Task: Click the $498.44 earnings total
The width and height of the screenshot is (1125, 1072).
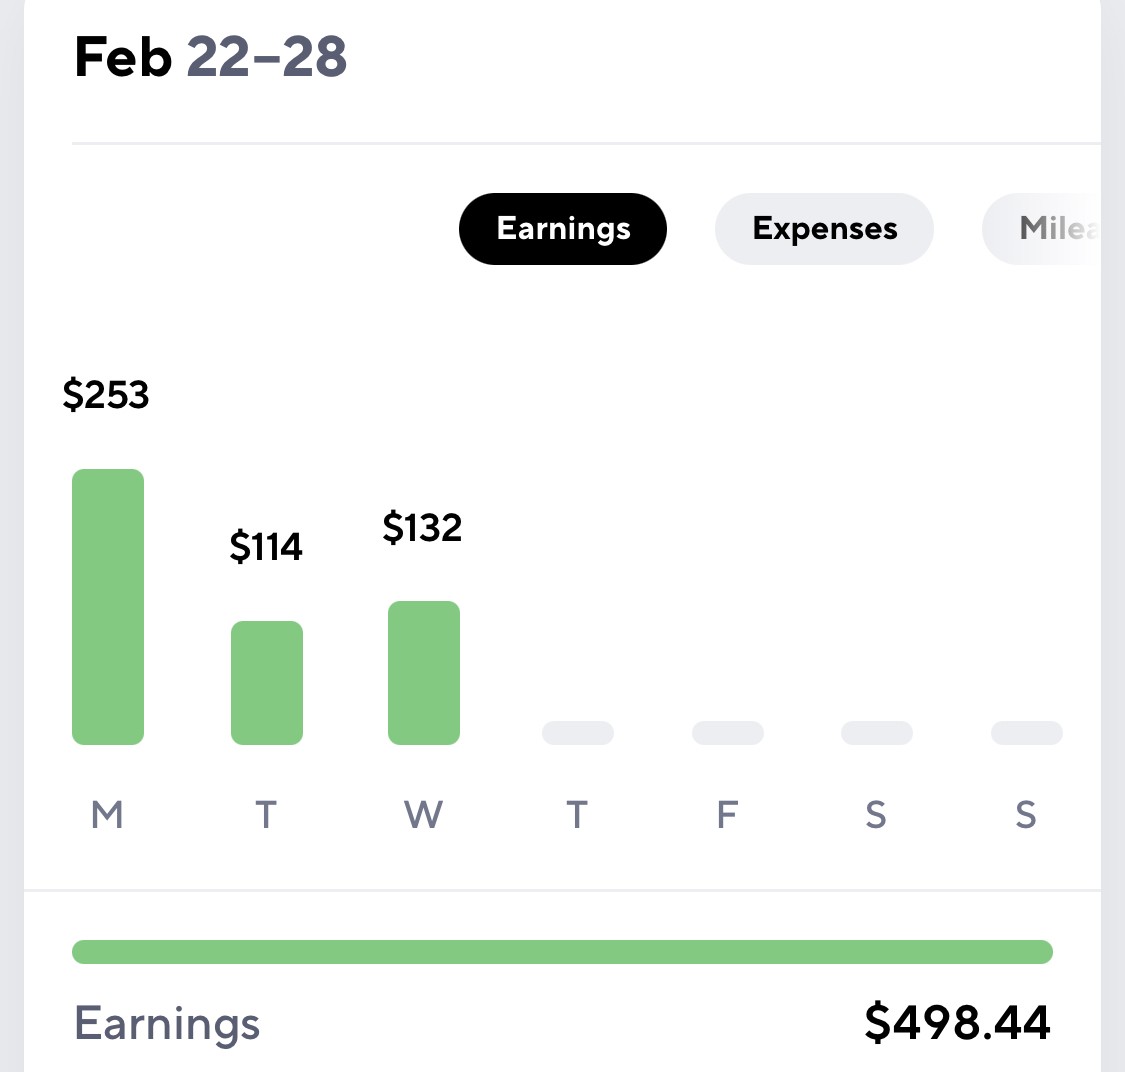Action: point(957,1022)
